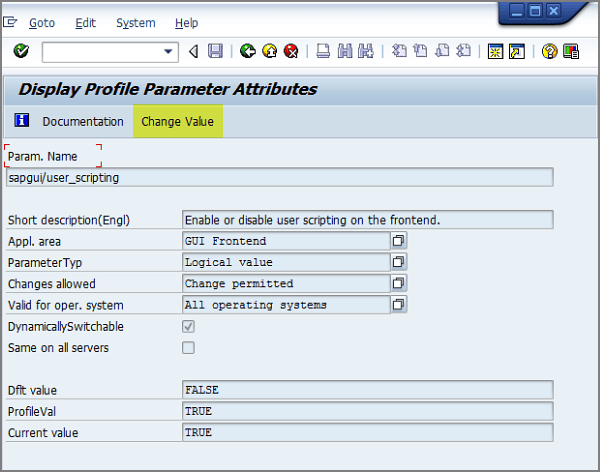
Task: Toggle the DynamicallySwitchable checkbox
Action: click(x=188, y=327)
